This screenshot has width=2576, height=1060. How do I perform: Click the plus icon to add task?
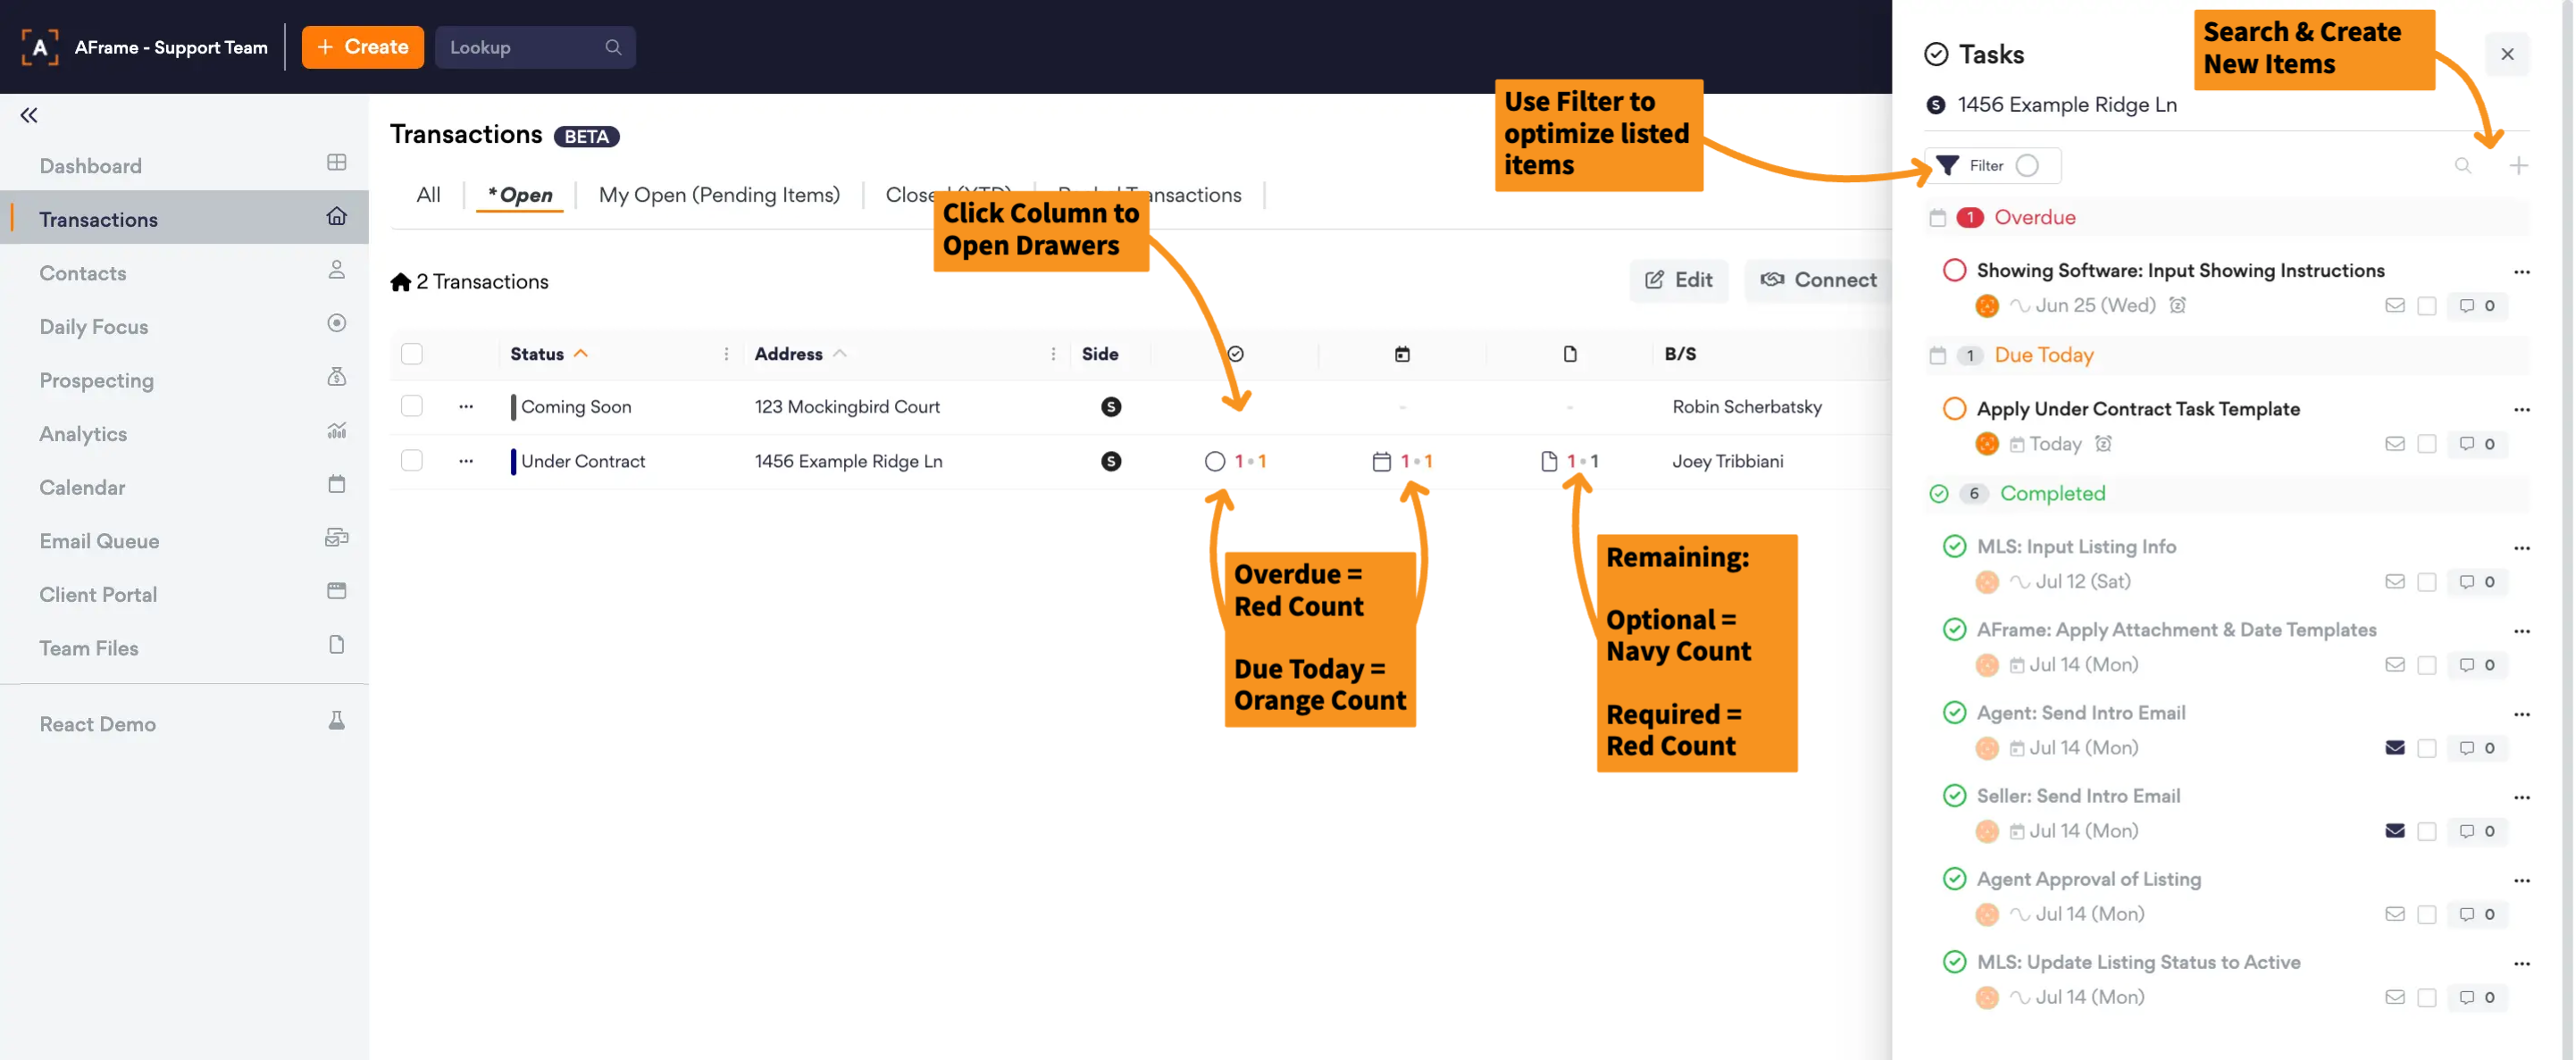click(x=2518, y=166)
